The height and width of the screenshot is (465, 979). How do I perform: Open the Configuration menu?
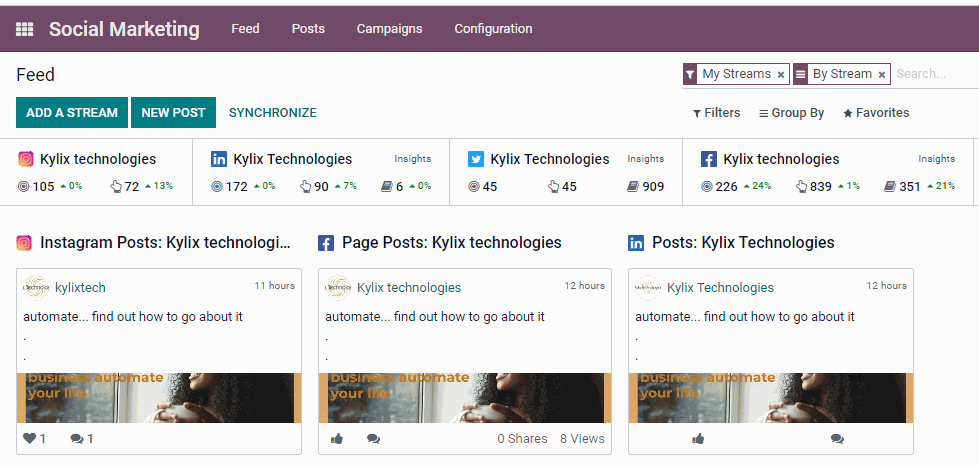click(x=493, y=29)
